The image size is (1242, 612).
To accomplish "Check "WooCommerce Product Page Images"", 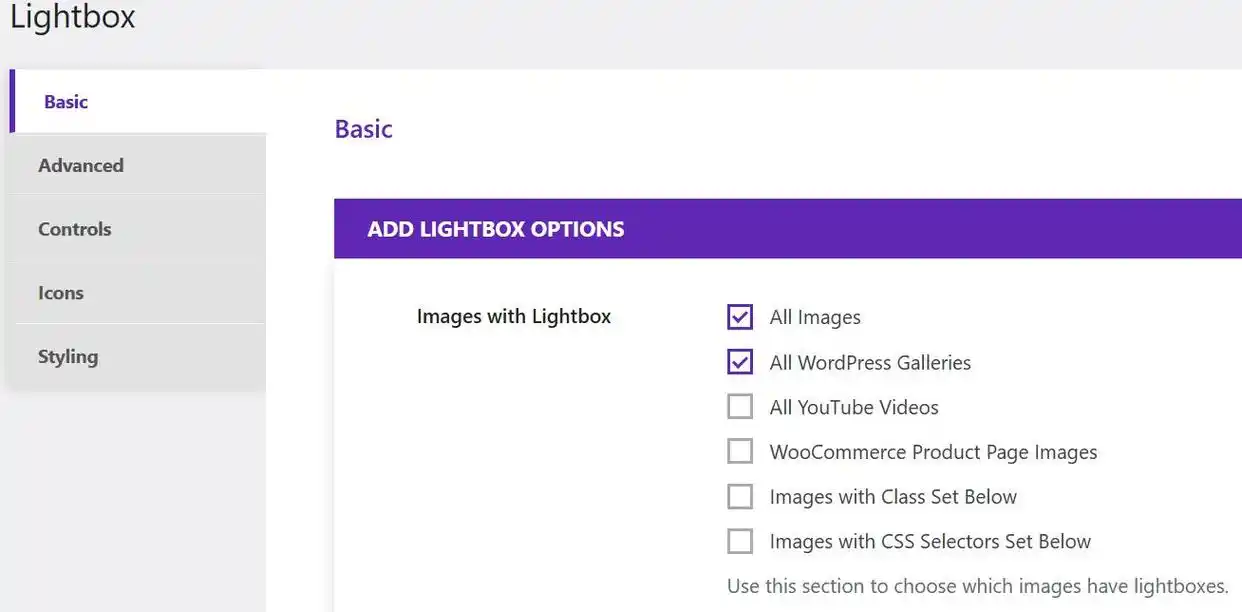I will (740, 451).
